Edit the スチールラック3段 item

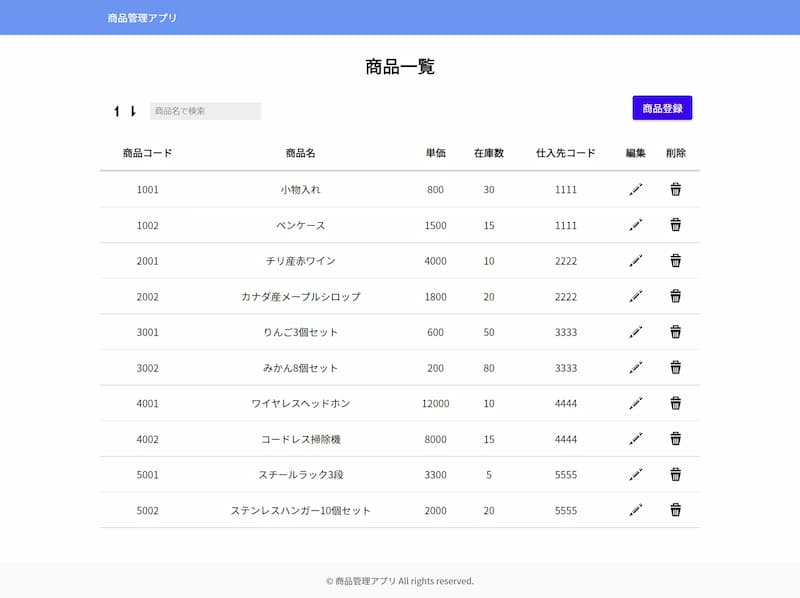pyautogui.click(x=636, y=474)
